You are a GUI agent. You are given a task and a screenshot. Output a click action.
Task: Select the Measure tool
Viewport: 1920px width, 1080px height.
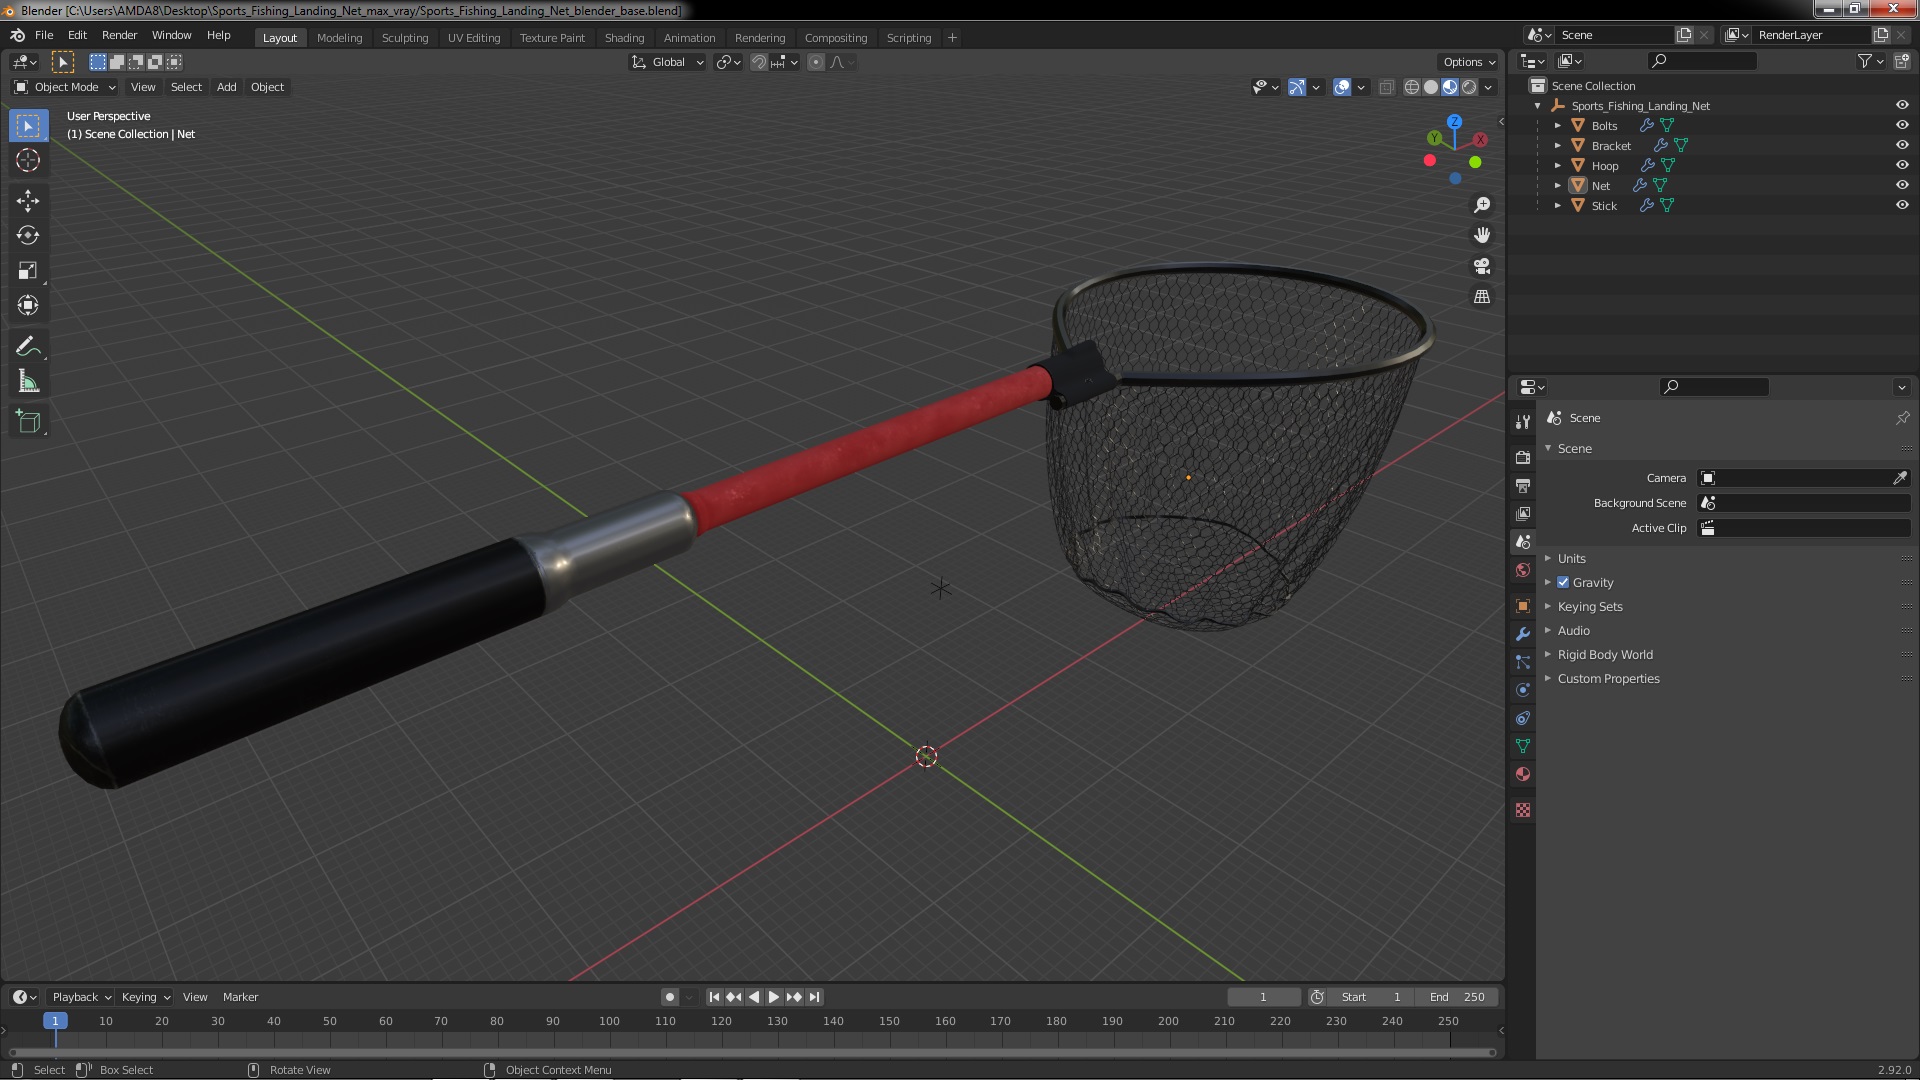coord(28,381)
